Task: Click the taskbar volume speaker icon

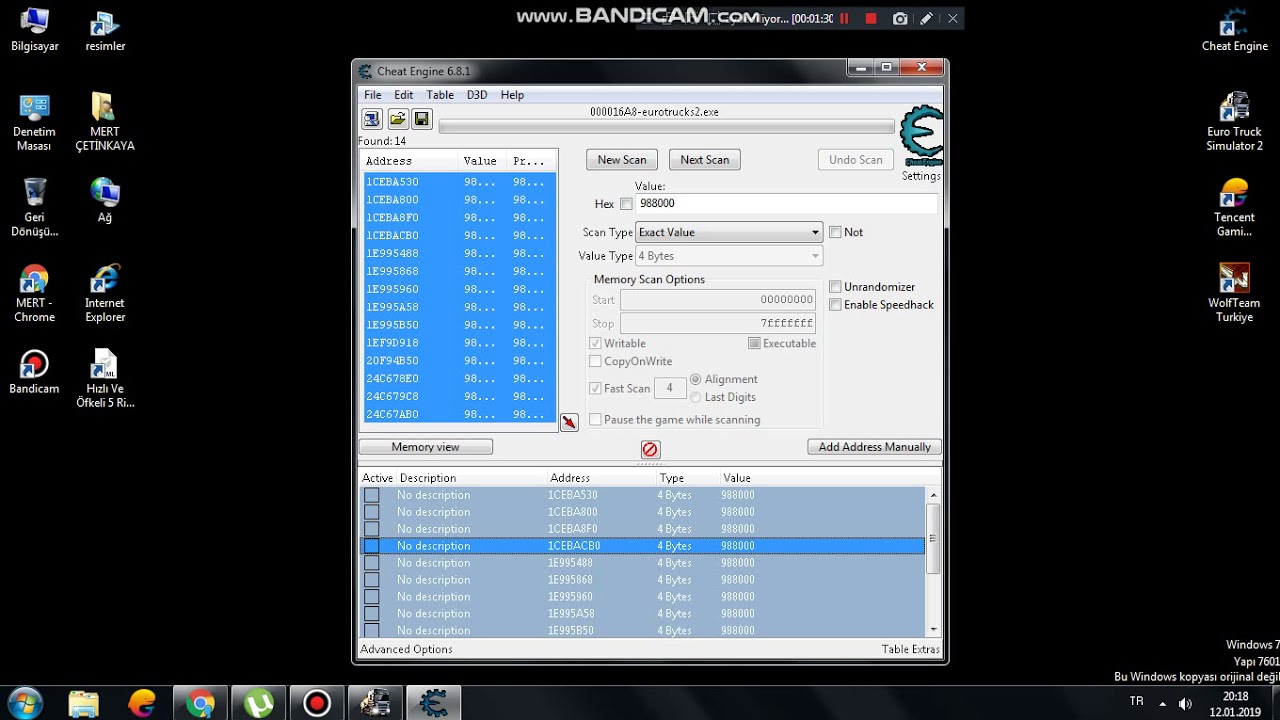Action: 1185,703
